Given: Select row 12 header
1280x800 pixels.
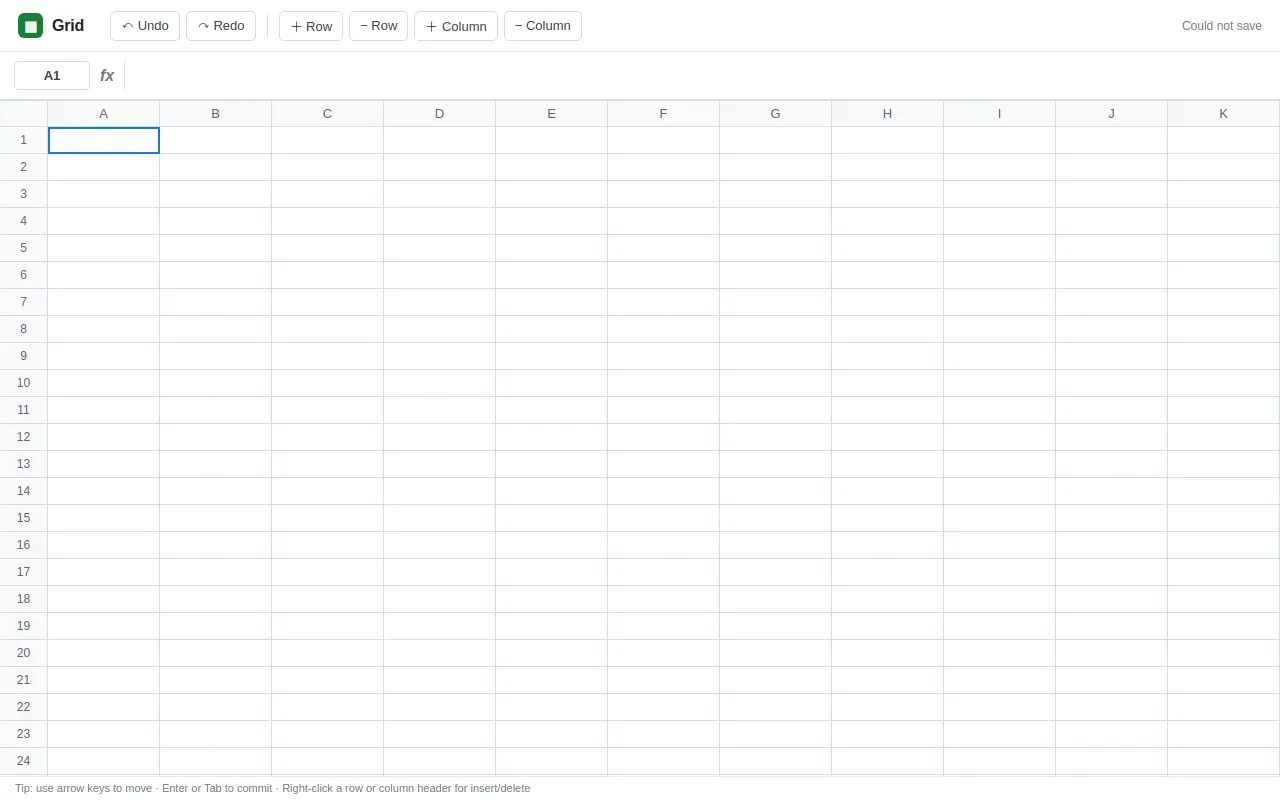Looking at the screenshot, I should click(x=24, y=437).
